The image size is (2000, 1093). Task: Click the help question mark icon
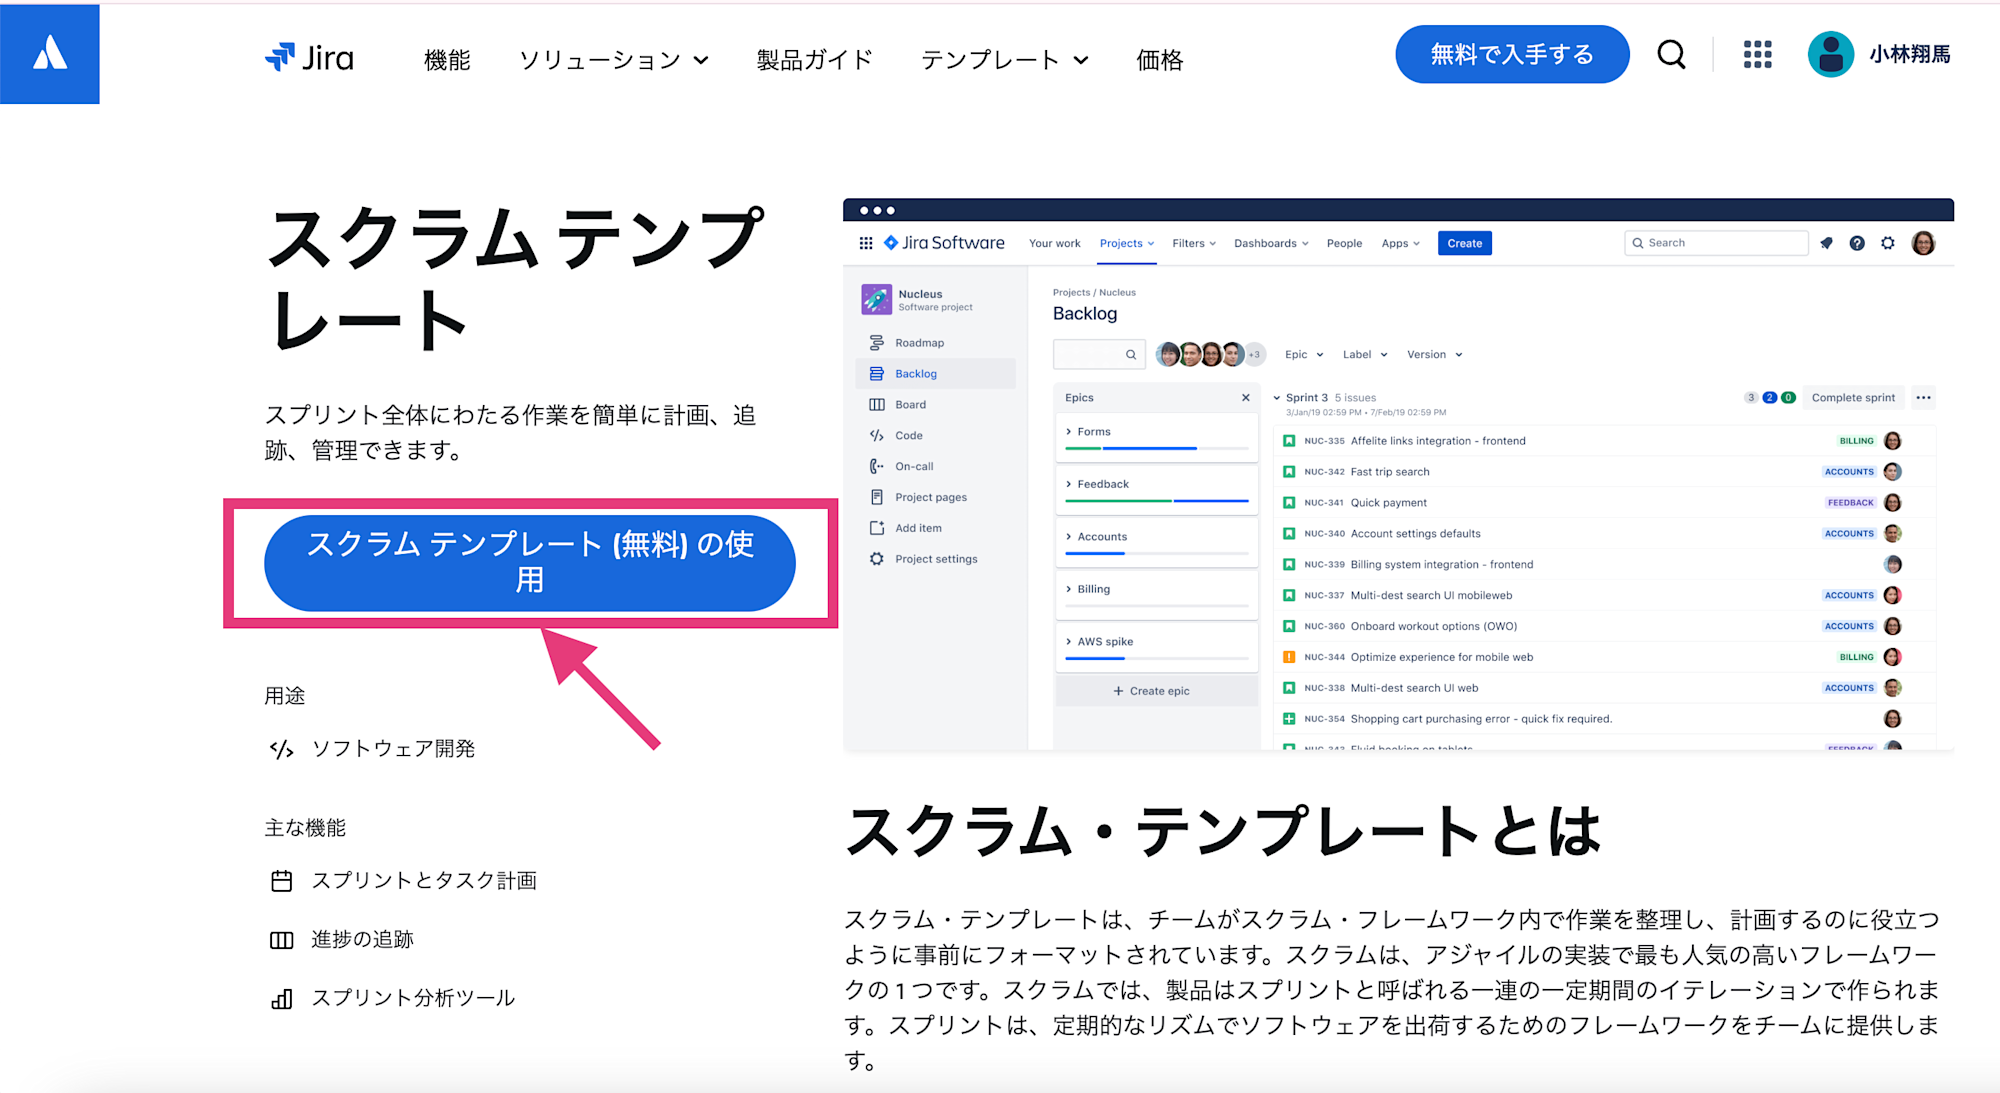(x=1857, y=243)
